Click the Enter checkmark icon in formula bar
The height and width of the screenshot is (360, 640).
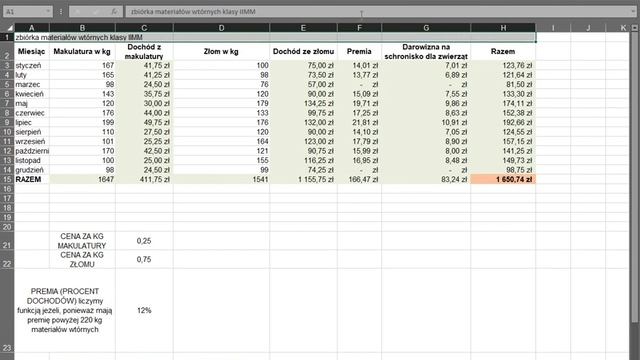pyautogui.click(x=96, y=12)
